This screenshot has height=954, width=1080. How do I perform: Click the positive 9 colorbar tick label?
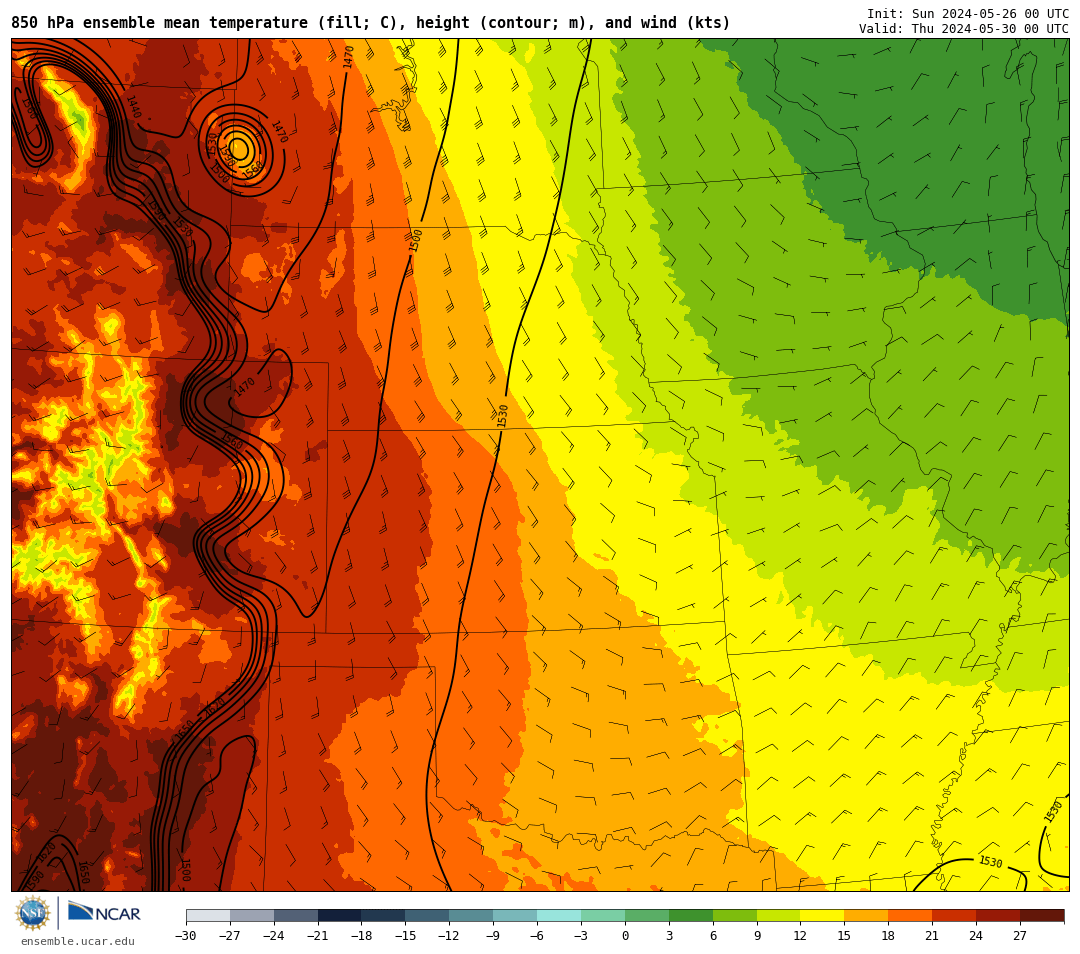click(757, 935)
